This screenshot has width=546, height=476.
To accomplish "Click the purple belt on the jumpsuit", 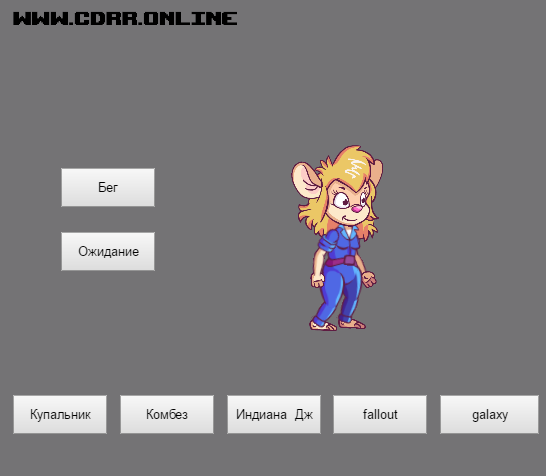I will point(341,261).
